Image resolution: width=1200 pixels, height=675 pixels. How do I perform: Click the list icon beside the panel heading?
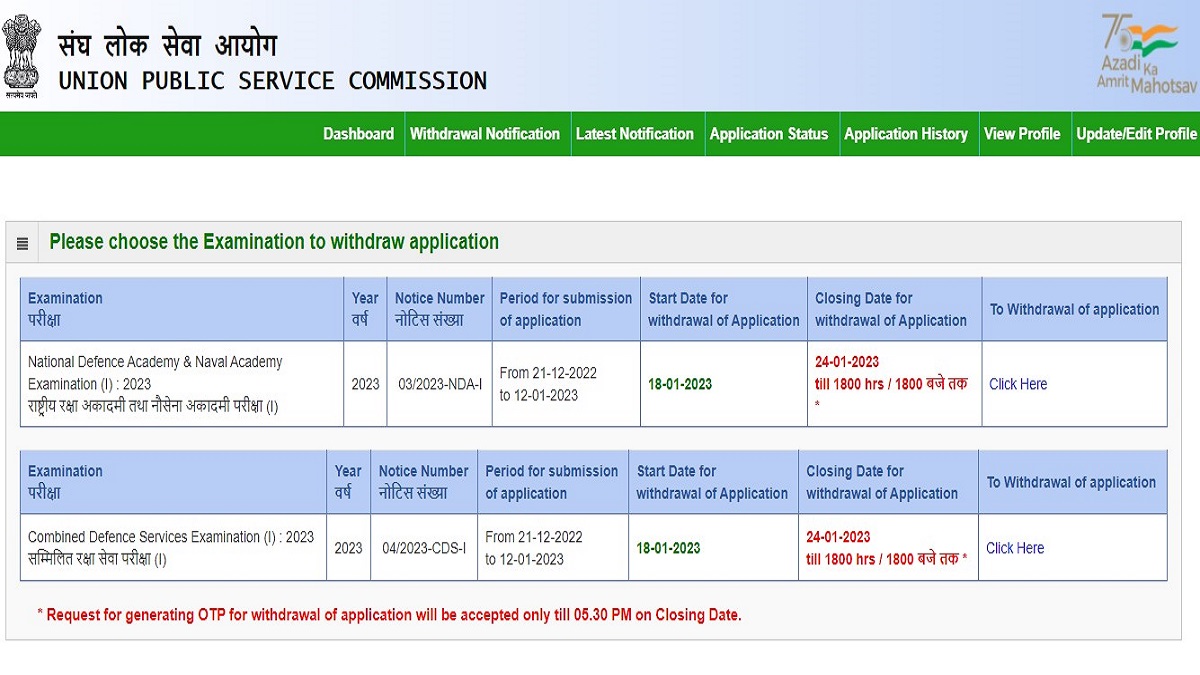[22, 243]
